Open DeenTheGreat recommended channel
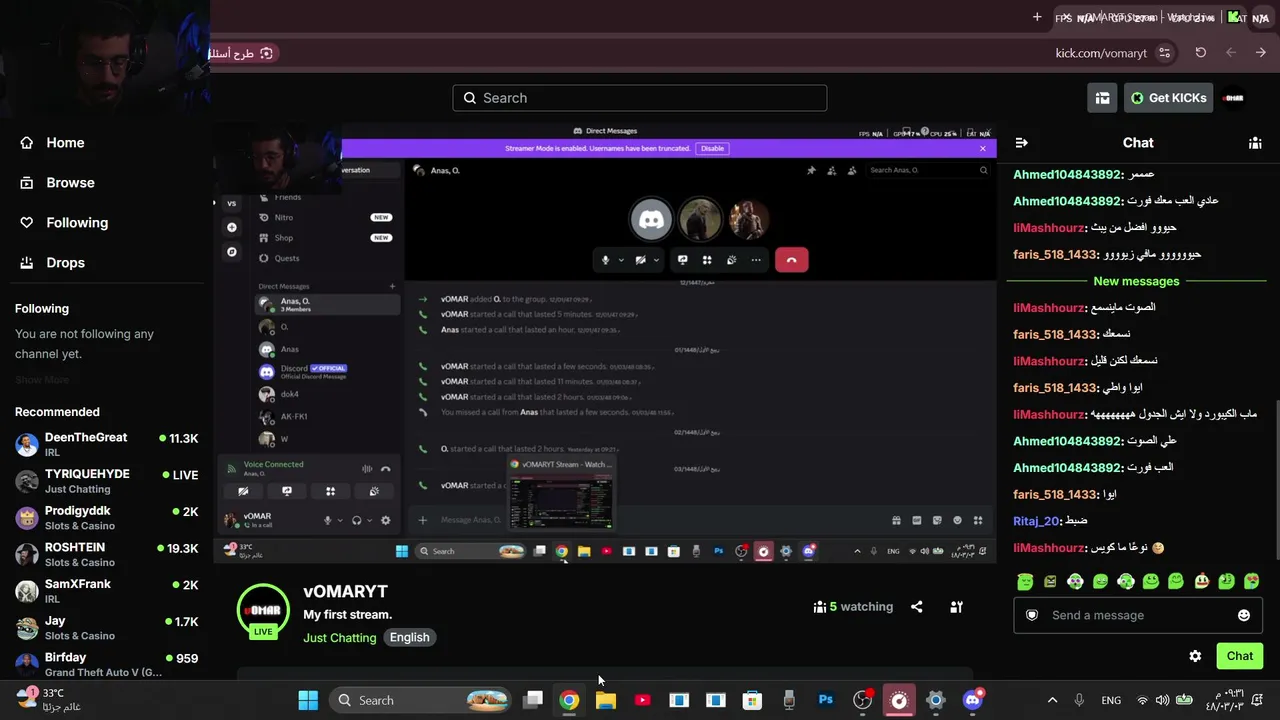The height and width of the screenshot is (720, 1280). [107, 445]
